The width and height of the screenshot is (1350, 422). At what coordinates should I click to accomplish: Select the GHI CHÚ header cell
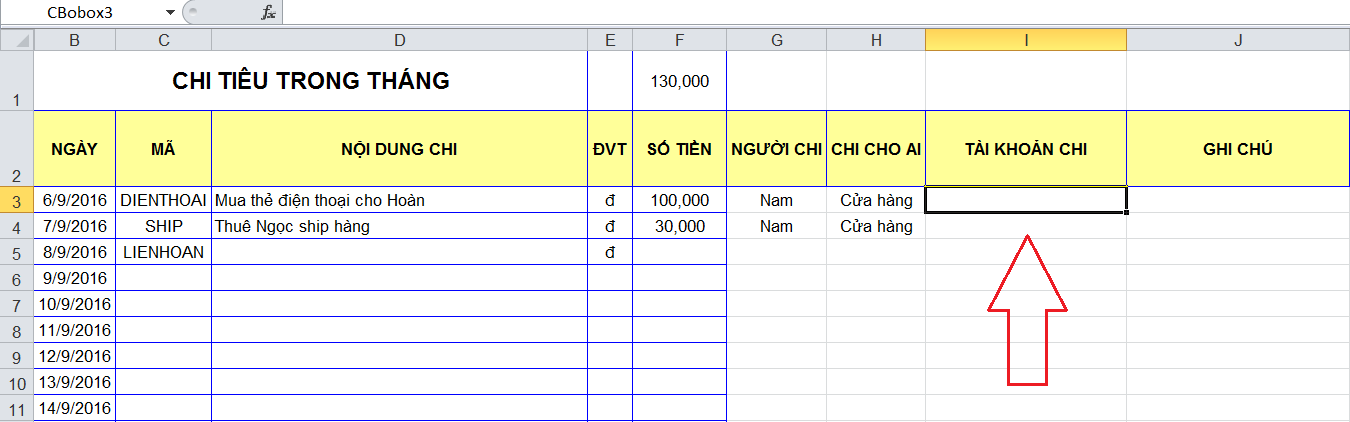click(x=1237, y=149)
